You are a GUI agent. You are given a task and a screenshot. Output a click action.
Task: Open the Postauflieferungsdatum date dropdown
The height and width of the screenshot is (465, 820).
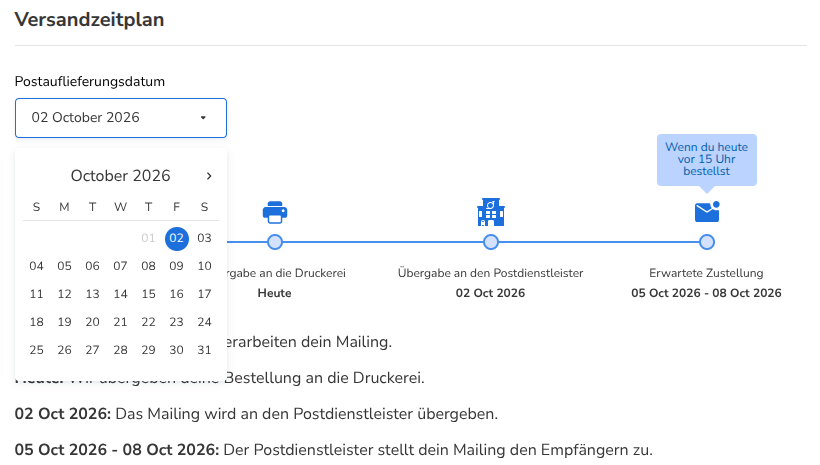[x=121, y=118]
